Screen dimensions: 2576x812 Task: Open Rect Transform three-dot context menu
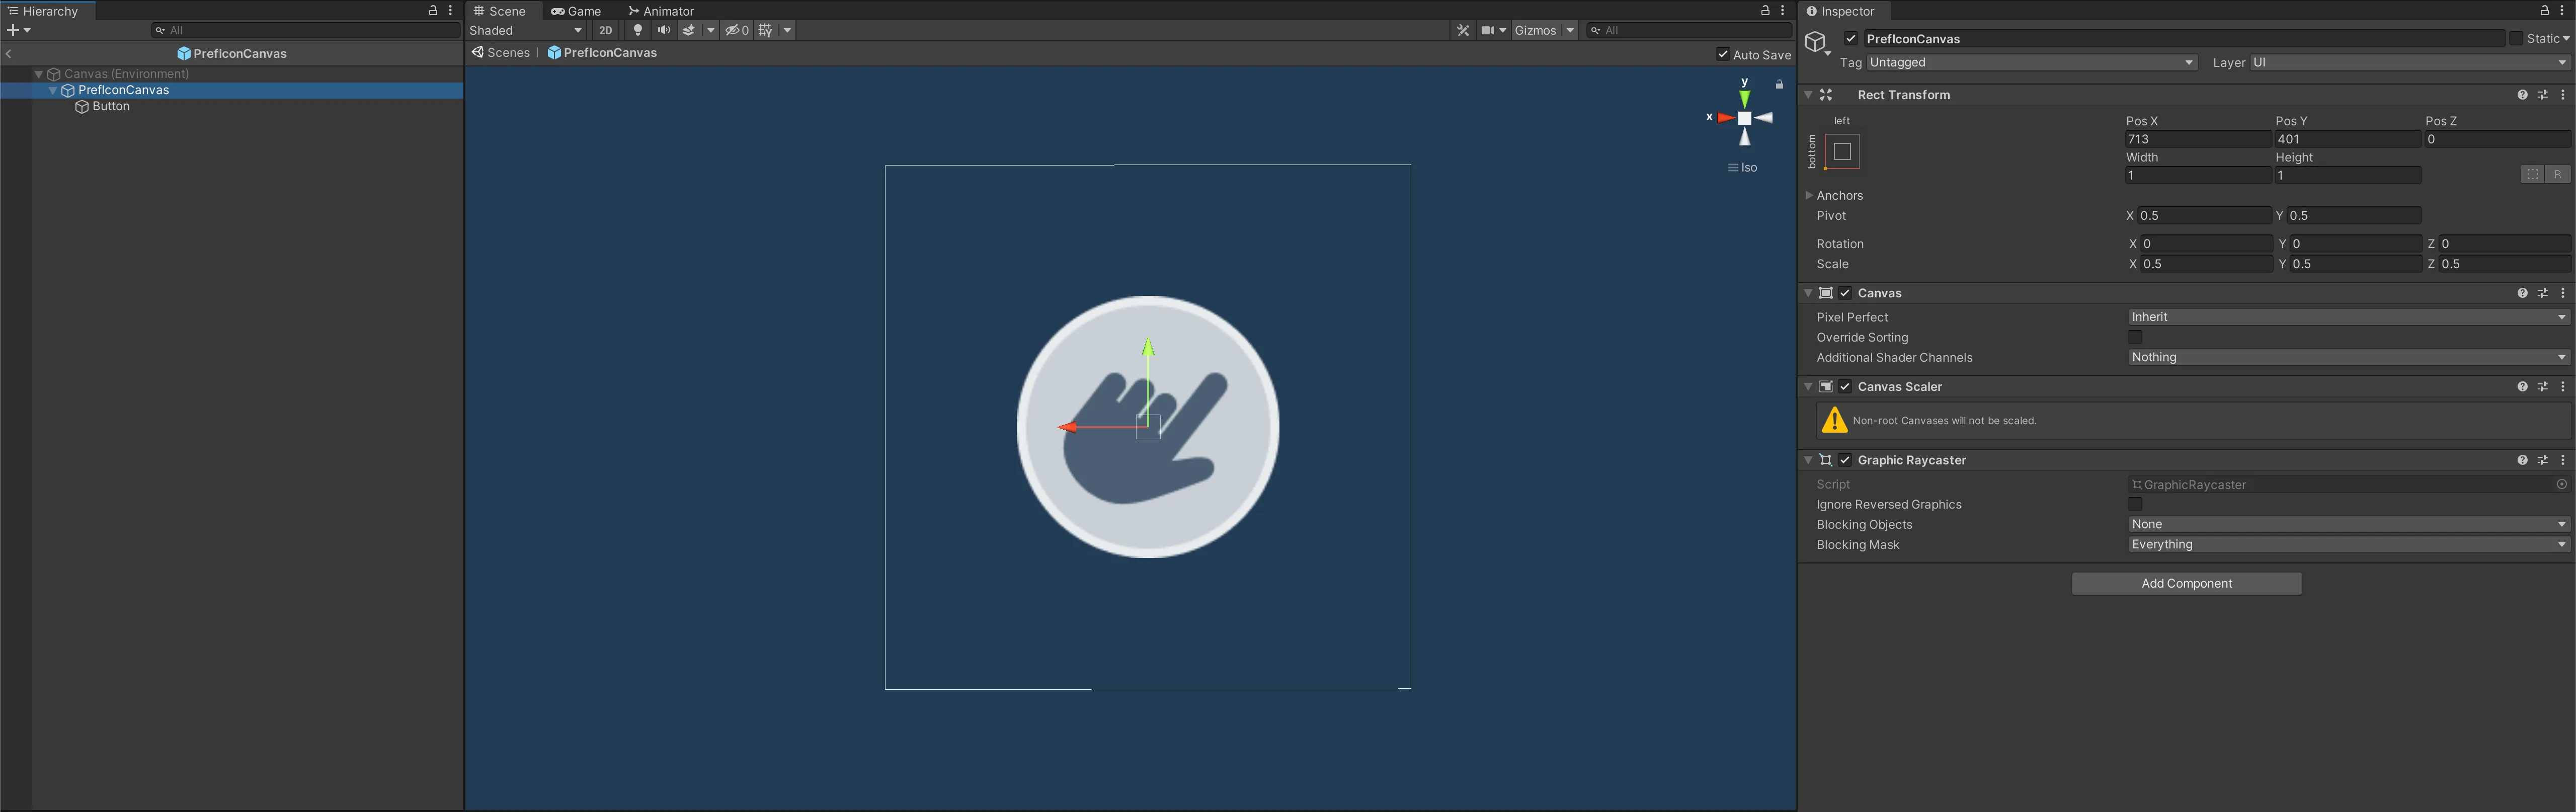click(x=2563, y=95)
